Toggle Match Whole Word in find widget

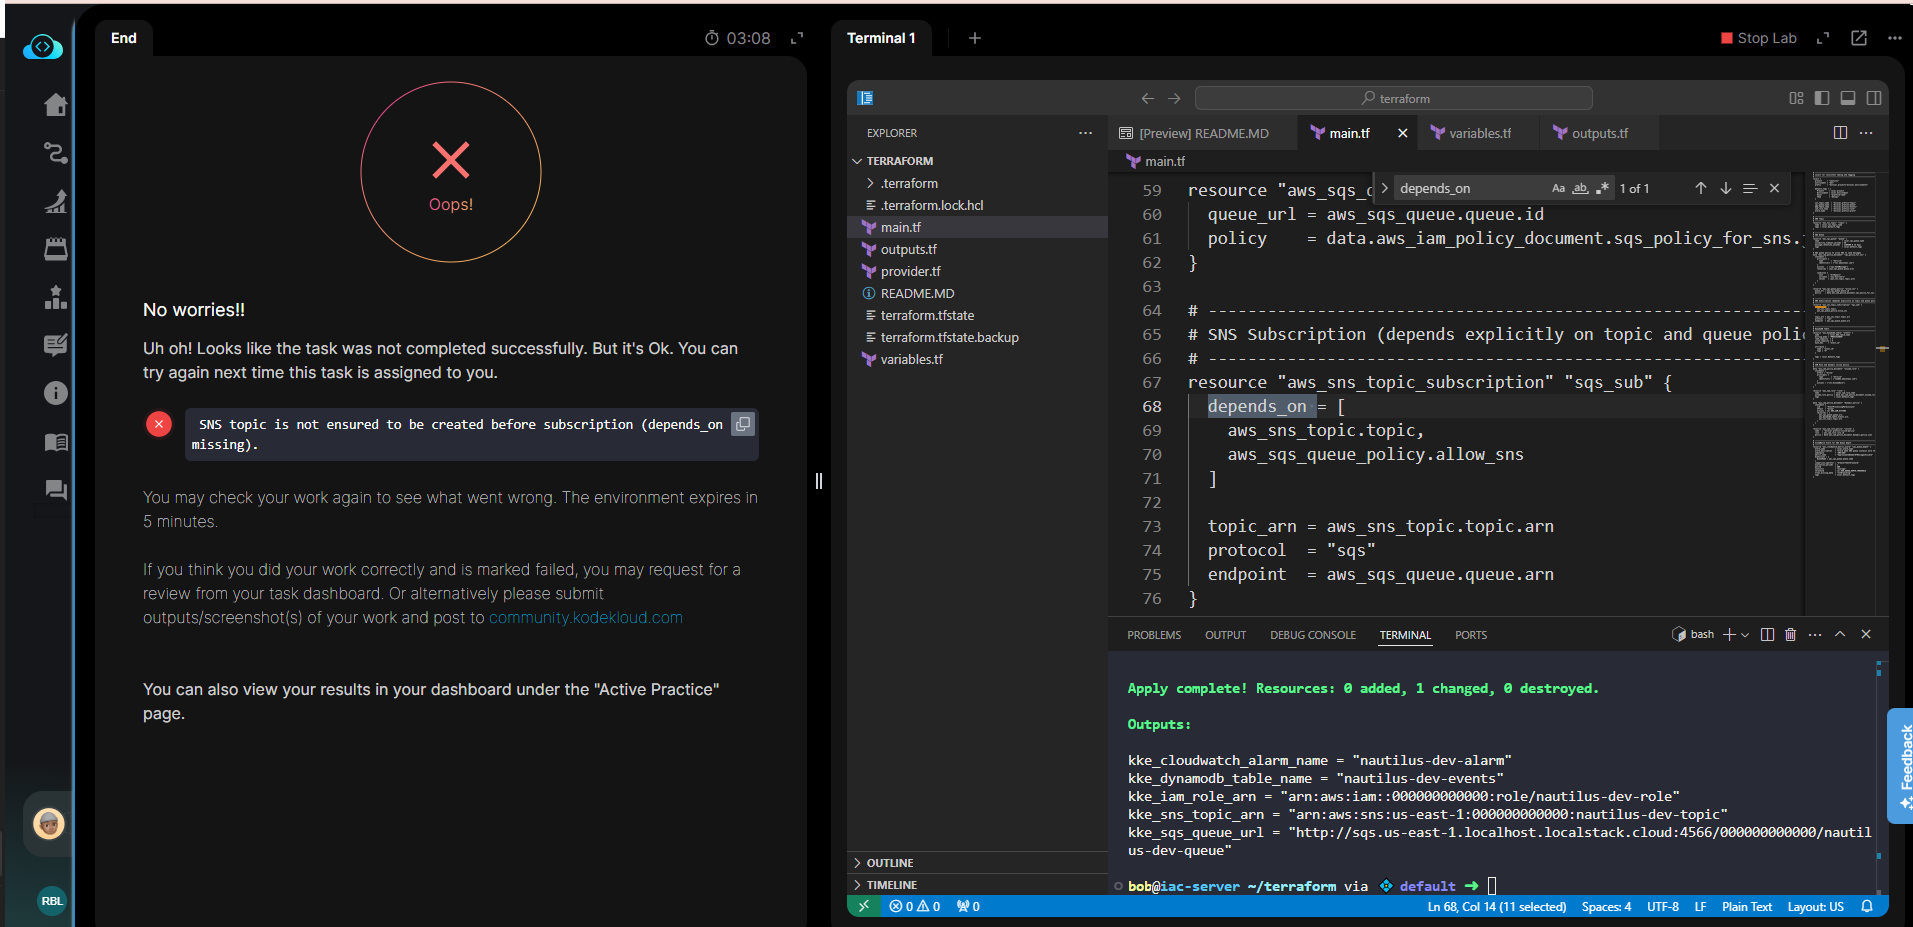[1580, 188]
